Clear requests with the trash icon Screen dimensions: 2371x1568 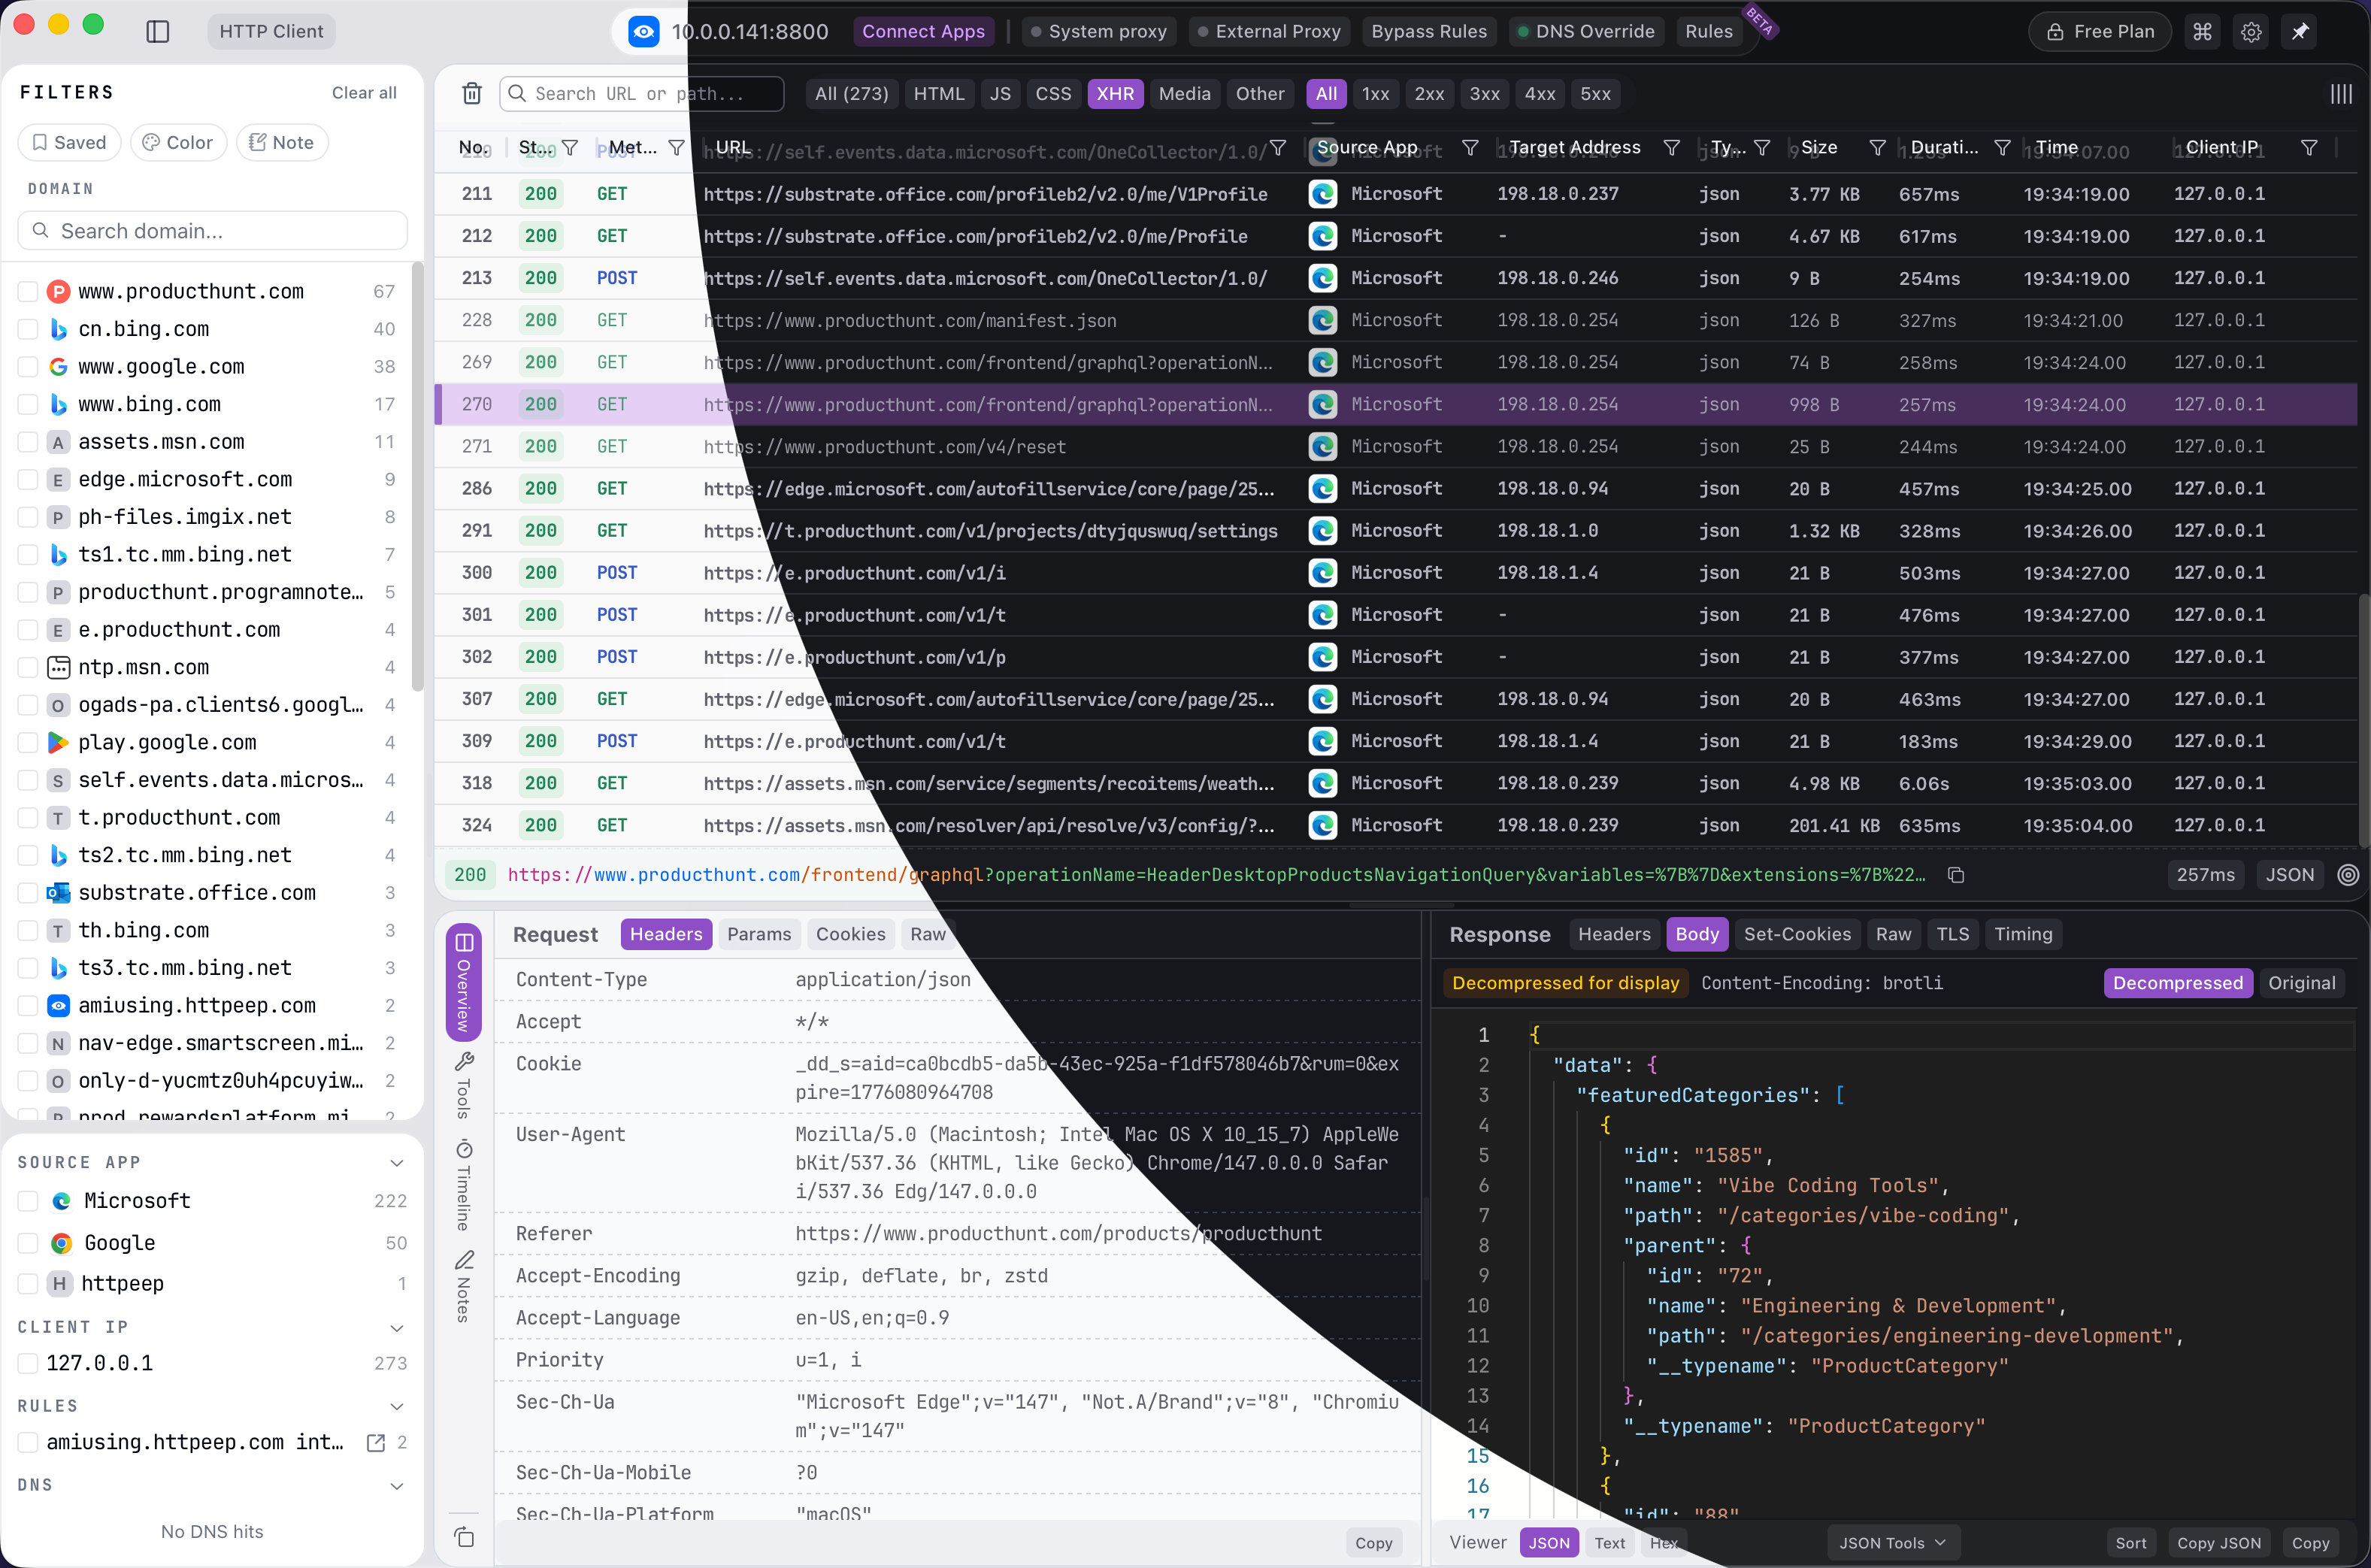(471, 93)
